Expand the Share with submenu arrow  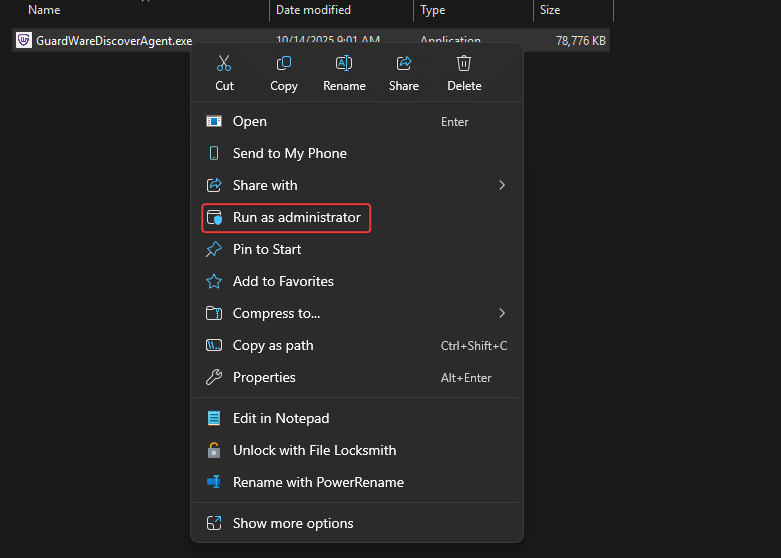click(x=502, y=185)
